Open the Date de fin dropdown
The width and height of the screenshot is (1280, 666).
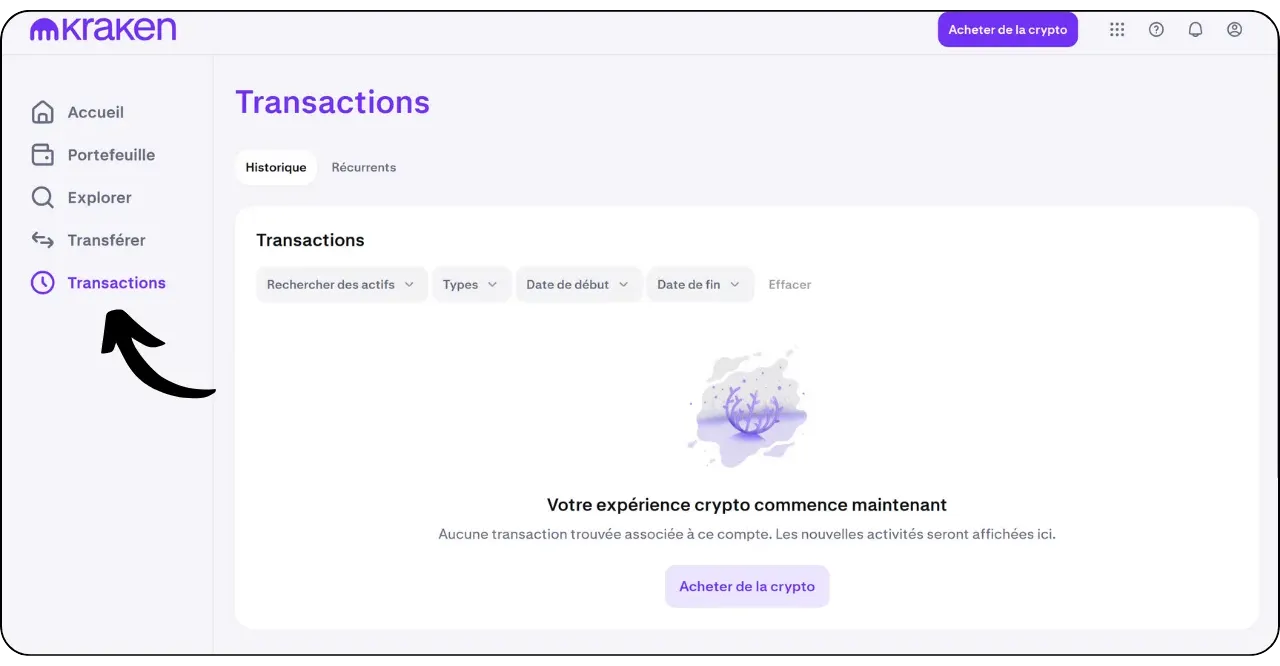[699, 285]
